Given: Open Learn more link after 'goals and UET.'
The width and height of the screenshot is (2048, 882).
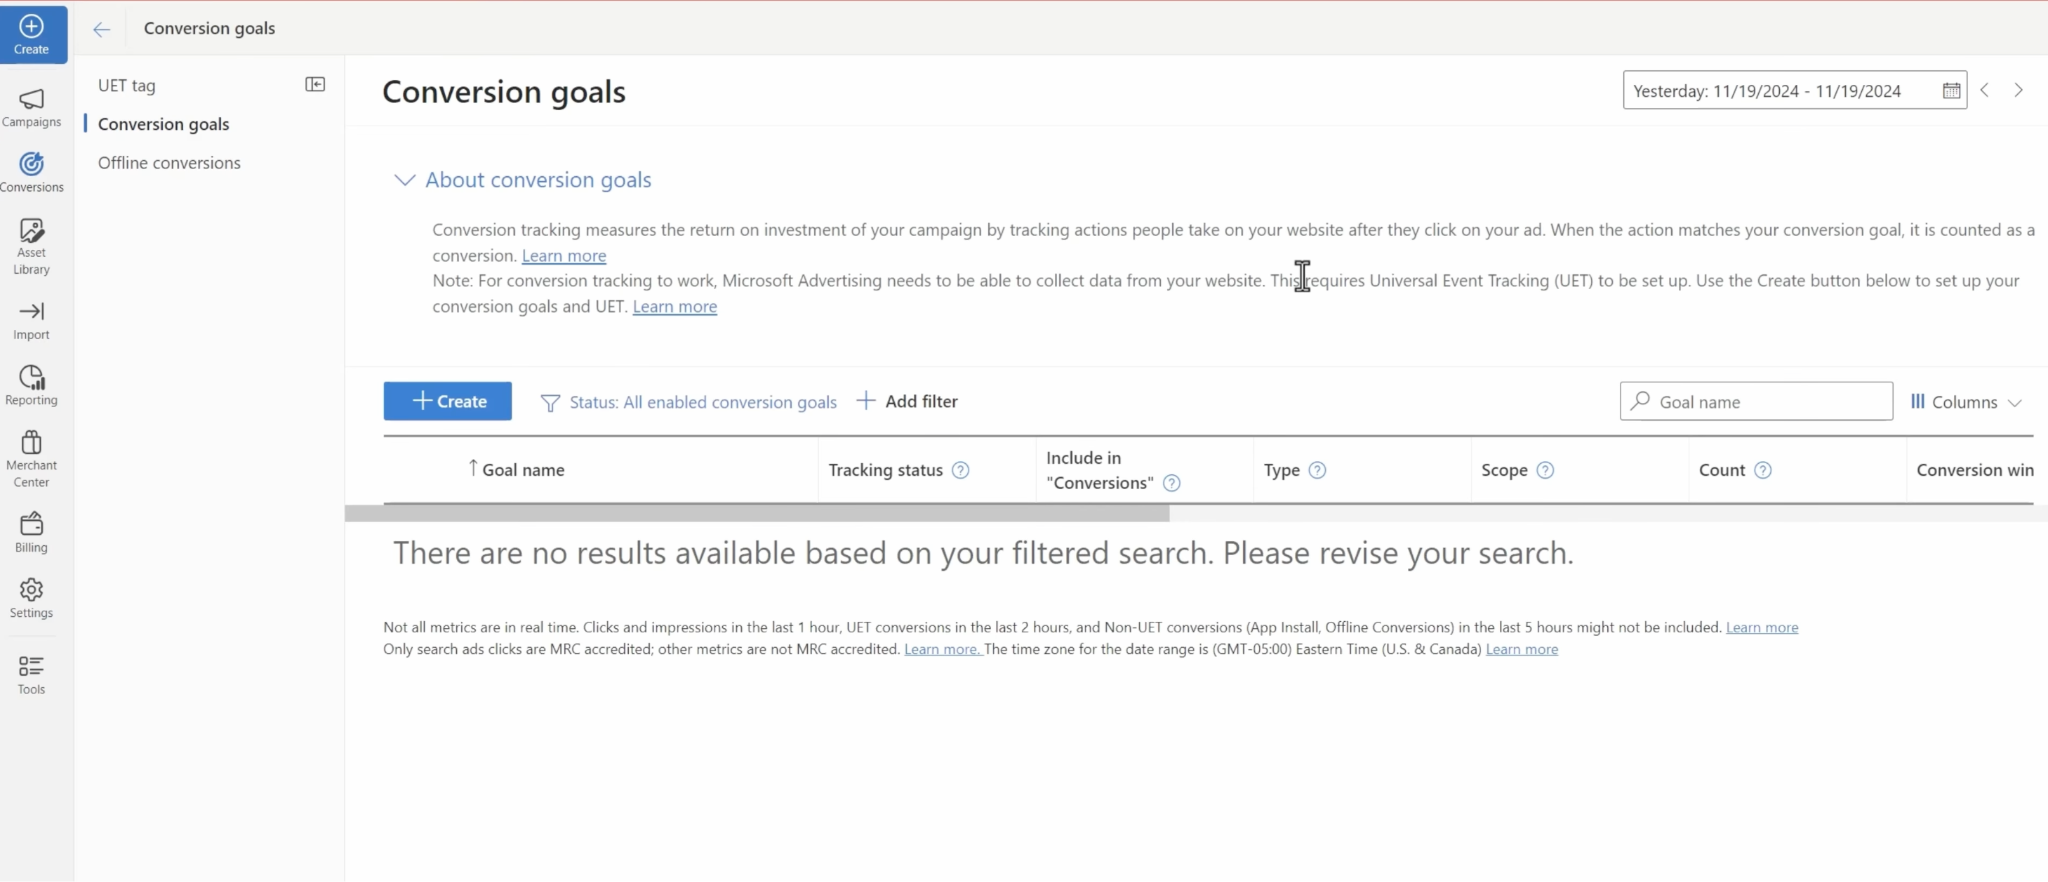Looking at the screenshot, I should (675, 307).
